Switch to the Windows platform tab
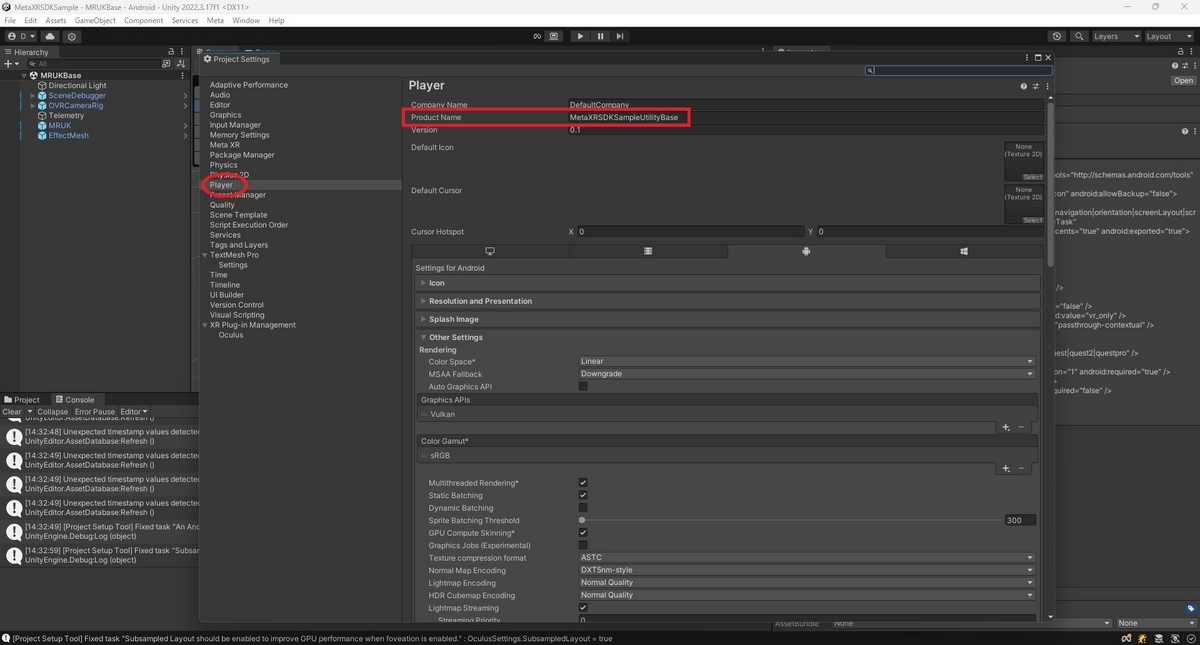The image size is (1200, 645). click(x=964, y=251)
